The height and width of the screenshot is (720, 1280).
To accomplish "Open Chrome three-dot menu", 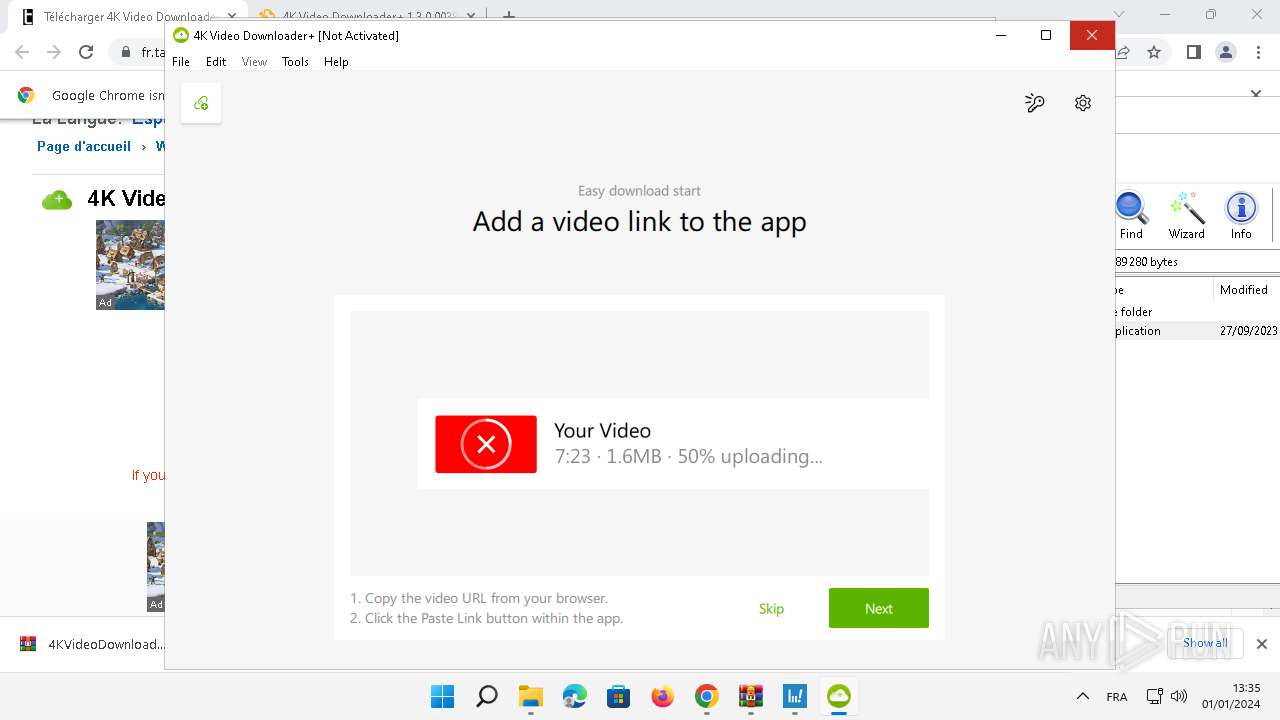I will [1258, 52].
